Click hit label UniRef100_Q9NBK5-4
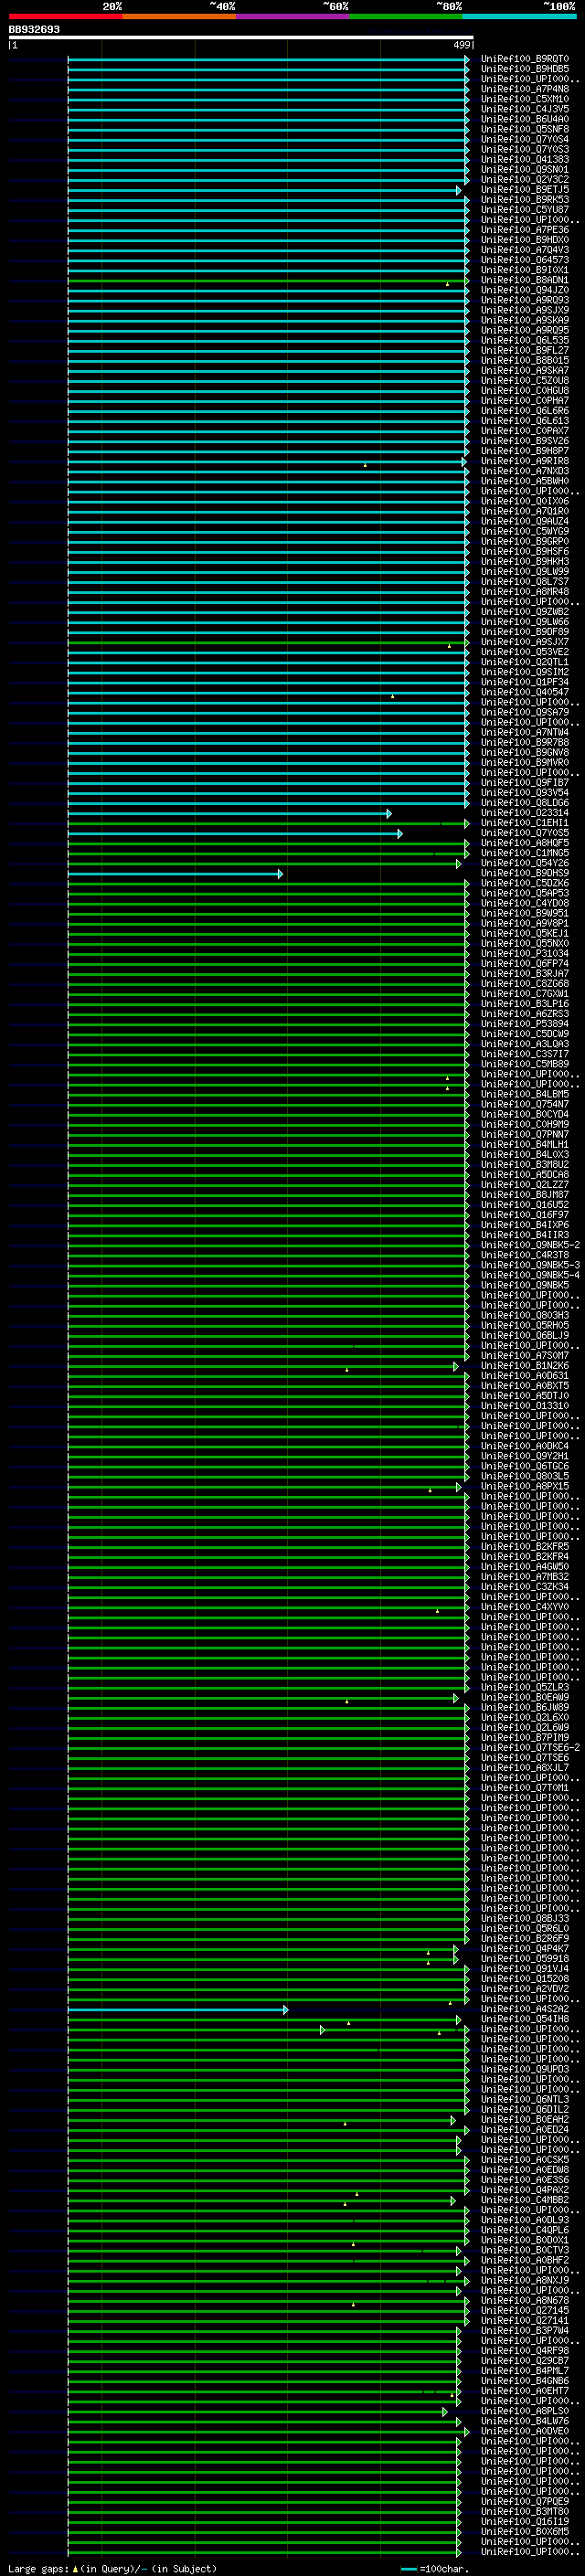The height and width of the screenshot is (2576, 585). coord(530,1276)
